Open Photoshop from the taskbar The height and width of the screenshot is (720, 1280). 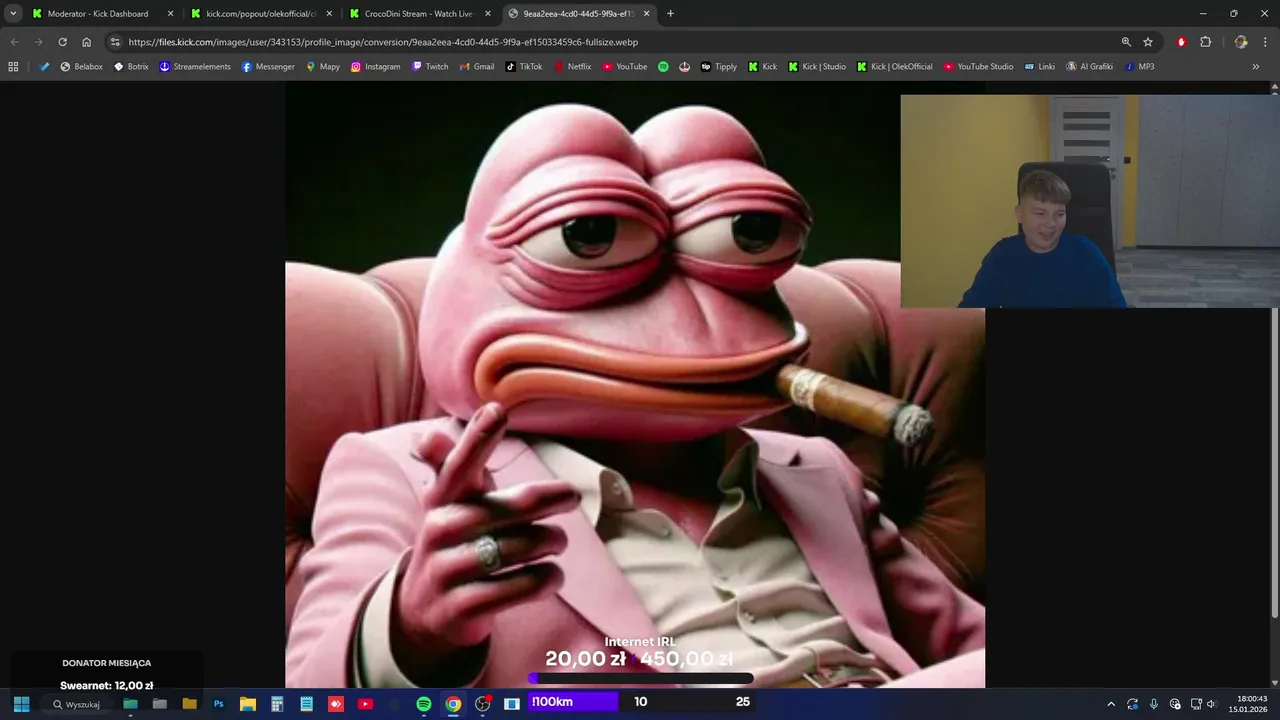[218, 703]
